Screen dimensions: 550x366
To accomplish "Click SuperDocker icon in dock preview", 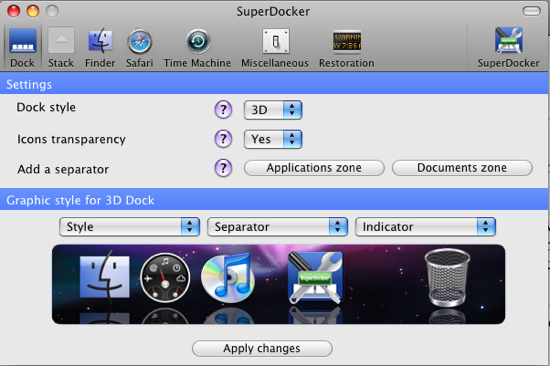I will pos(315,277).
